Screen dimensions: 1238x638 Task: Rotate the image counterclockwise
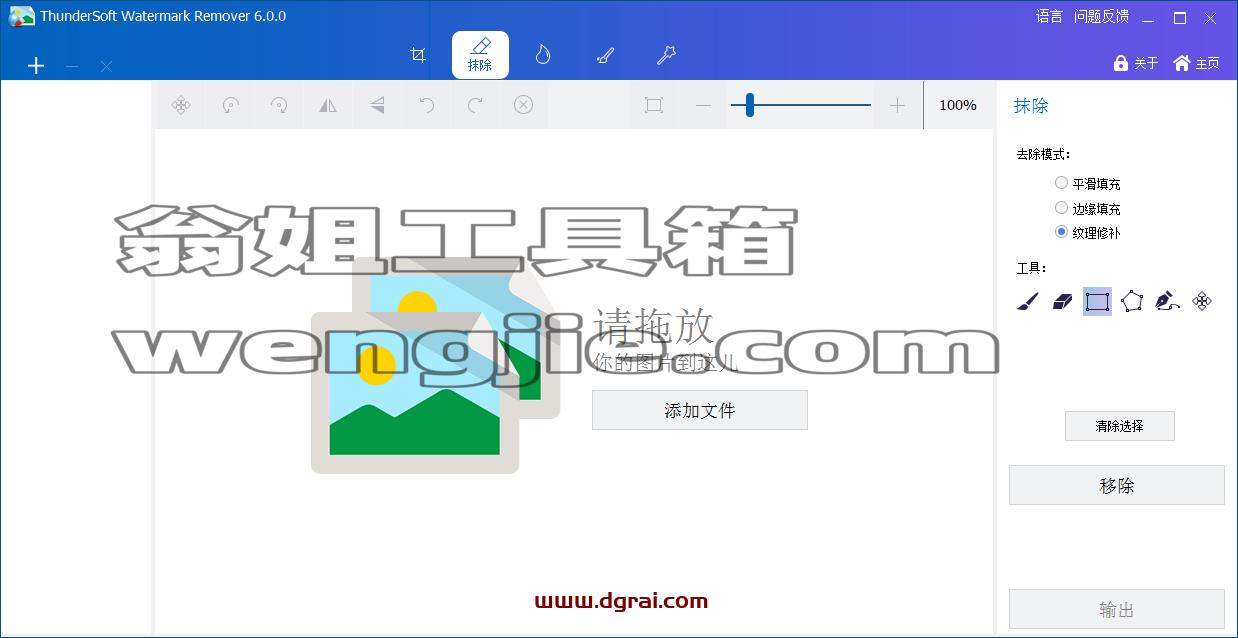tap(230, 105)
